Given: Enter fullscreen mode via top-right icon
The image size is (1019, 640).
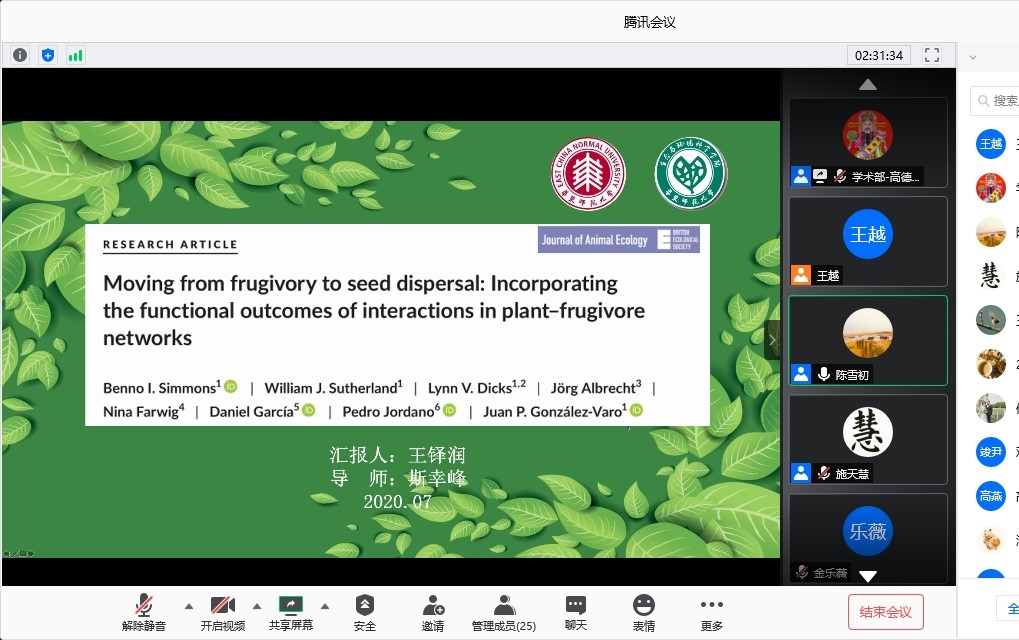Looking at the screenshot, I should 932,55.
